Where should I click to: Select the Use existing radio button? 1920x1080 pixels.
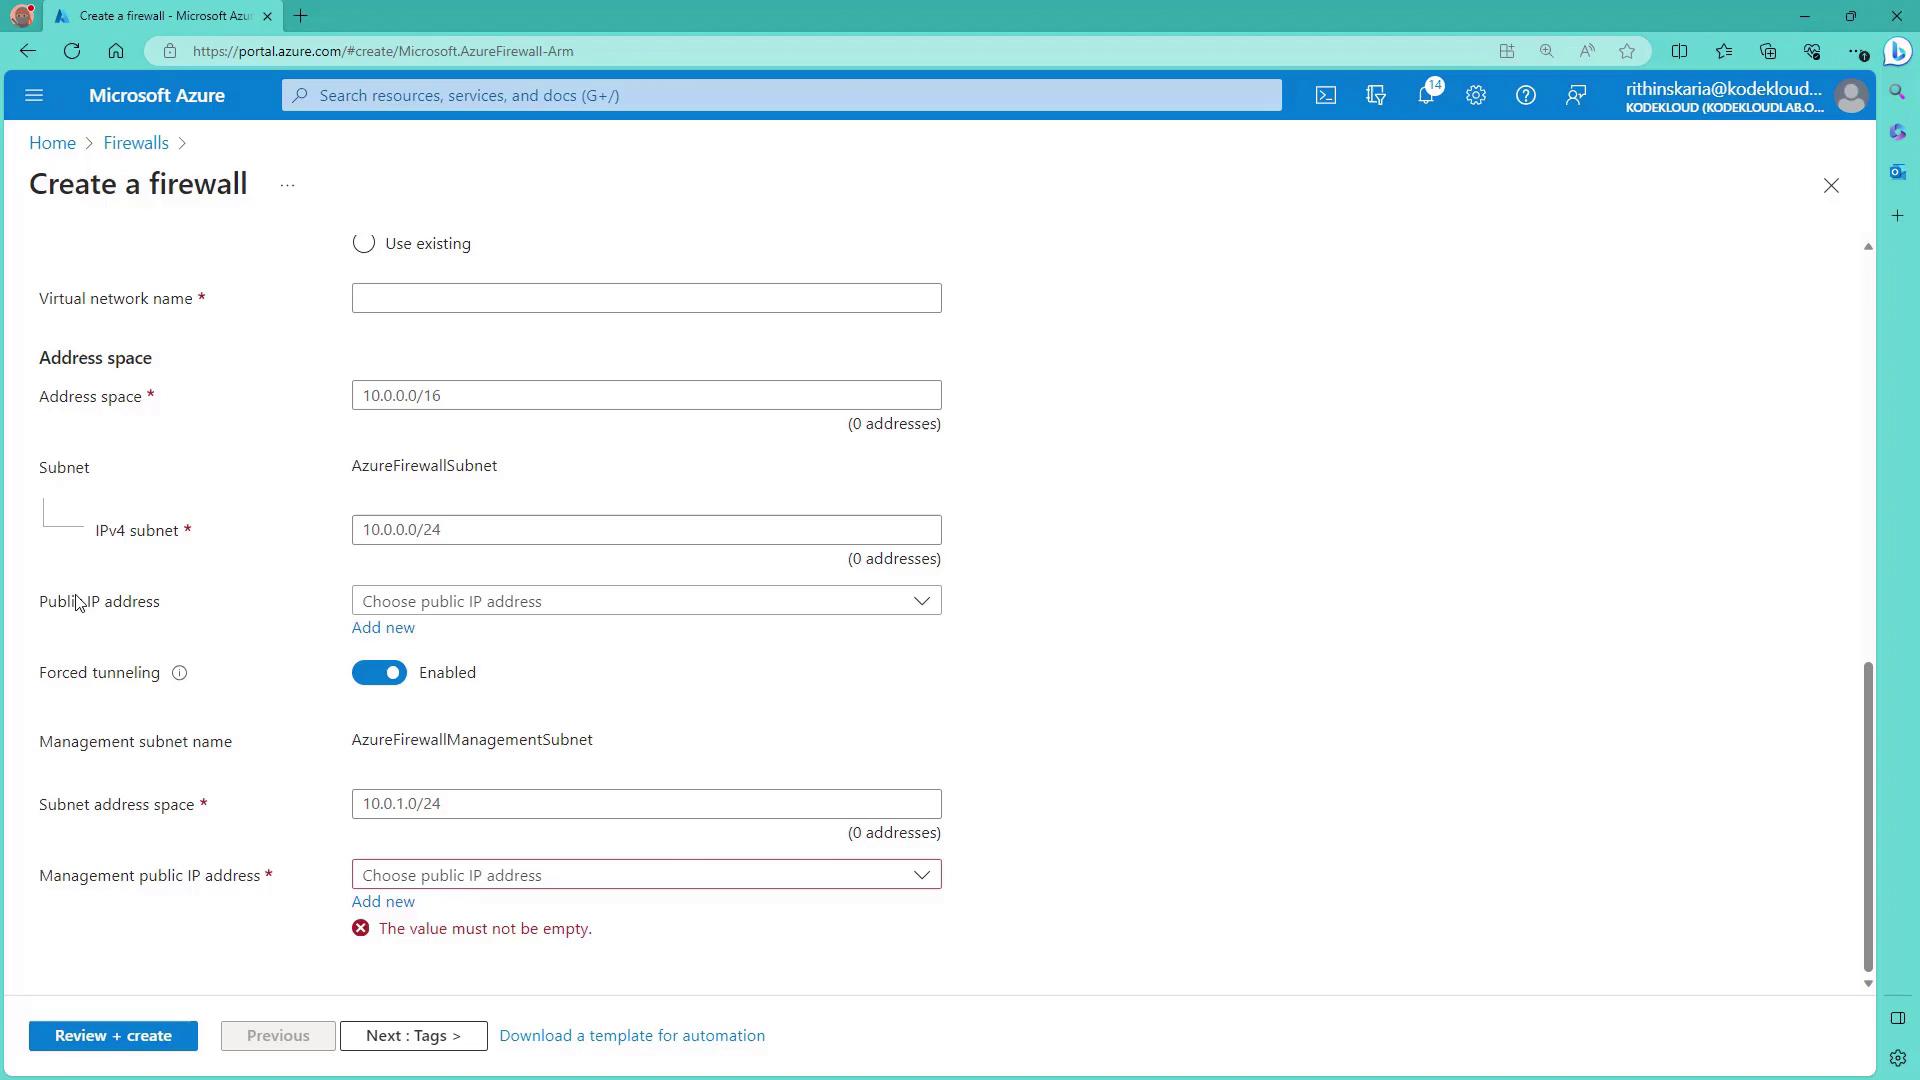click(x=364, y=243)
